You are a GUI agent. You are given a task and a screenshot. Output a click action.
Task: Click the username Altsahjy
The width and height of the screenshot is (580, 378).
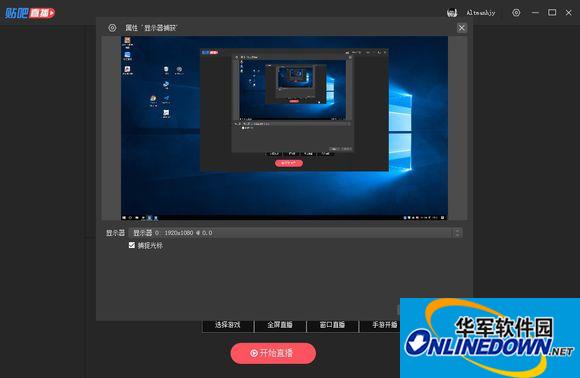(x=480, y=13)
